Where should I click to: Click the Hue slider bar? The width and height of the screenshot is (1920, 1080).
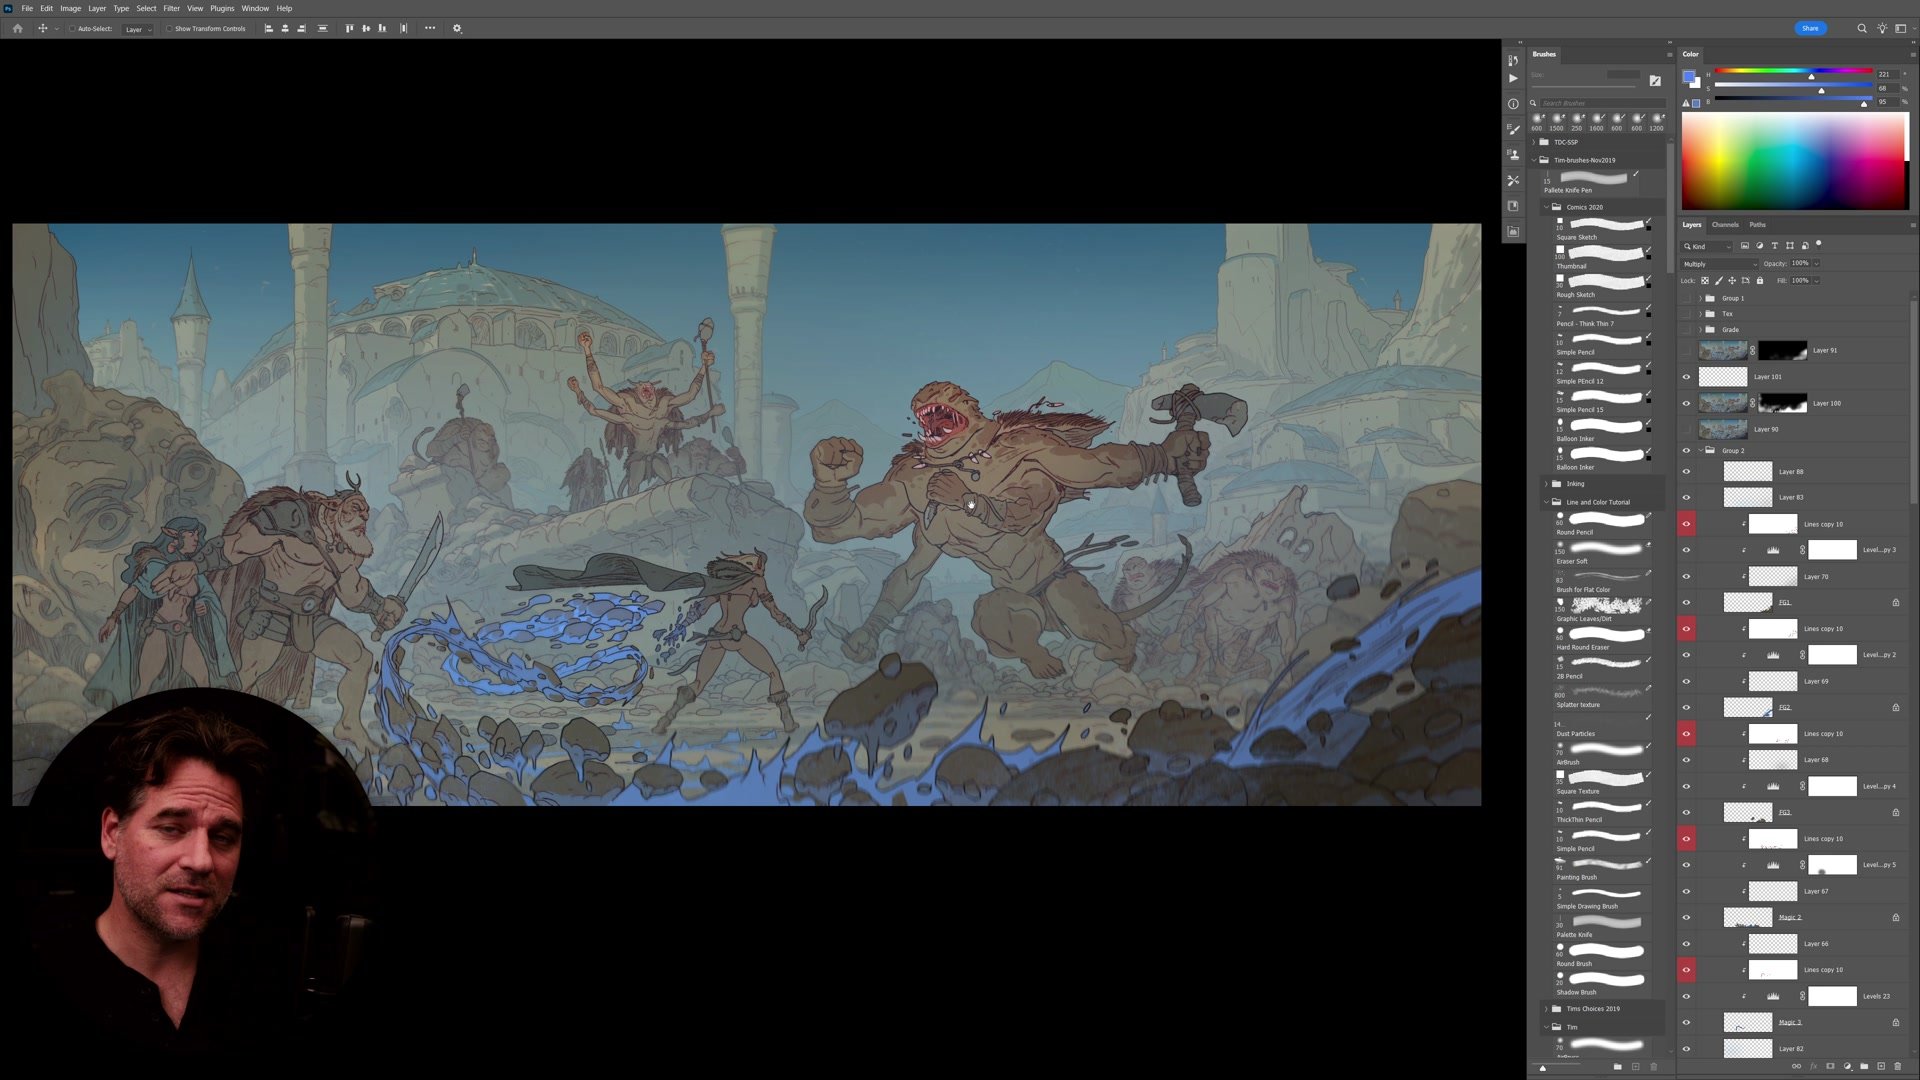point(1794,72)
